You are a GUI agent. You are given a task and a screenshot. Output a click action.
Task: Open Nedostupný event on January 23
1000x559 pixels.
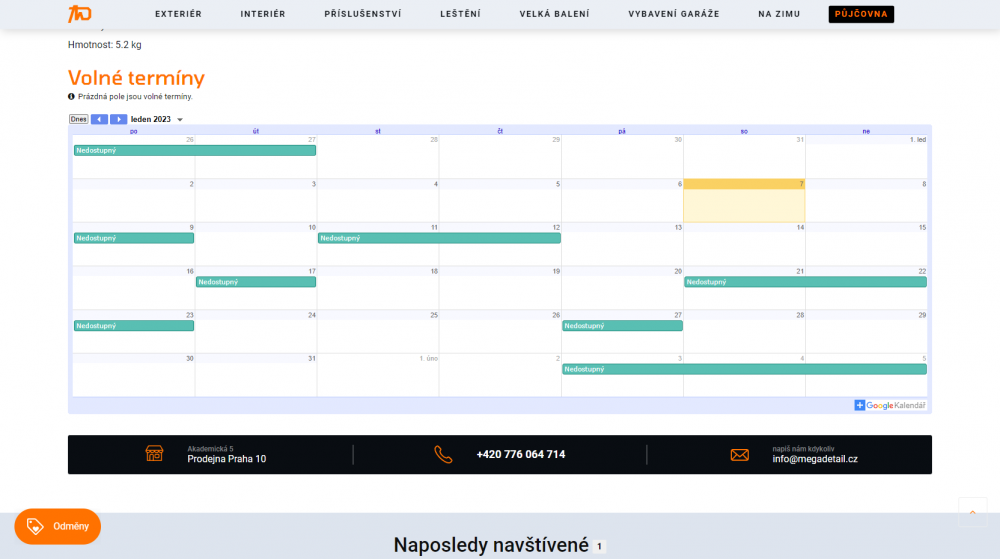point(134,326)
